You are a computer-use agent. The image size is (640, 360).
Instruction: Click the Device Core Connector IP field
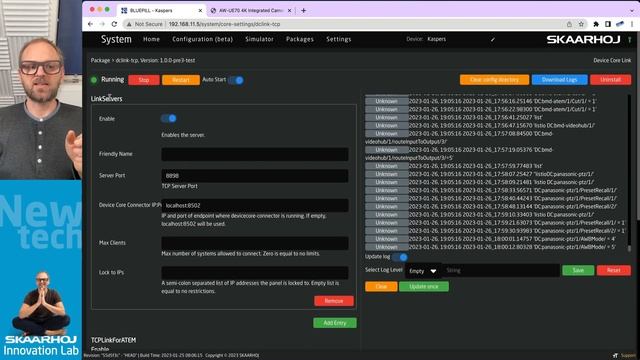(x=255, y=205)
